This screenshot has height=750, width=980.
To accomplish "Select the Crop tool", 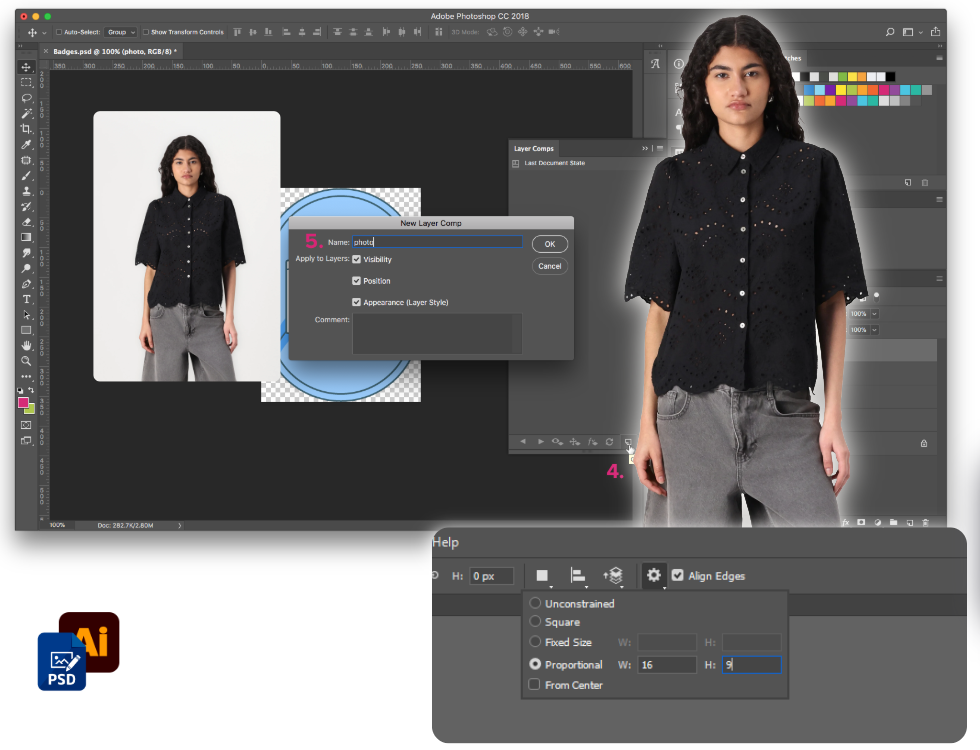I will click(x=27, y=129).
